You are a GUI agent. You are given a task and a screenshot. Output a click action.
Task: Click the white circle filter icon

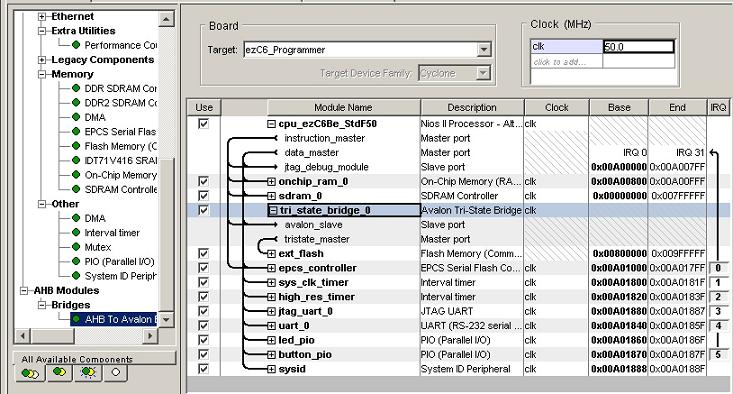115,373
